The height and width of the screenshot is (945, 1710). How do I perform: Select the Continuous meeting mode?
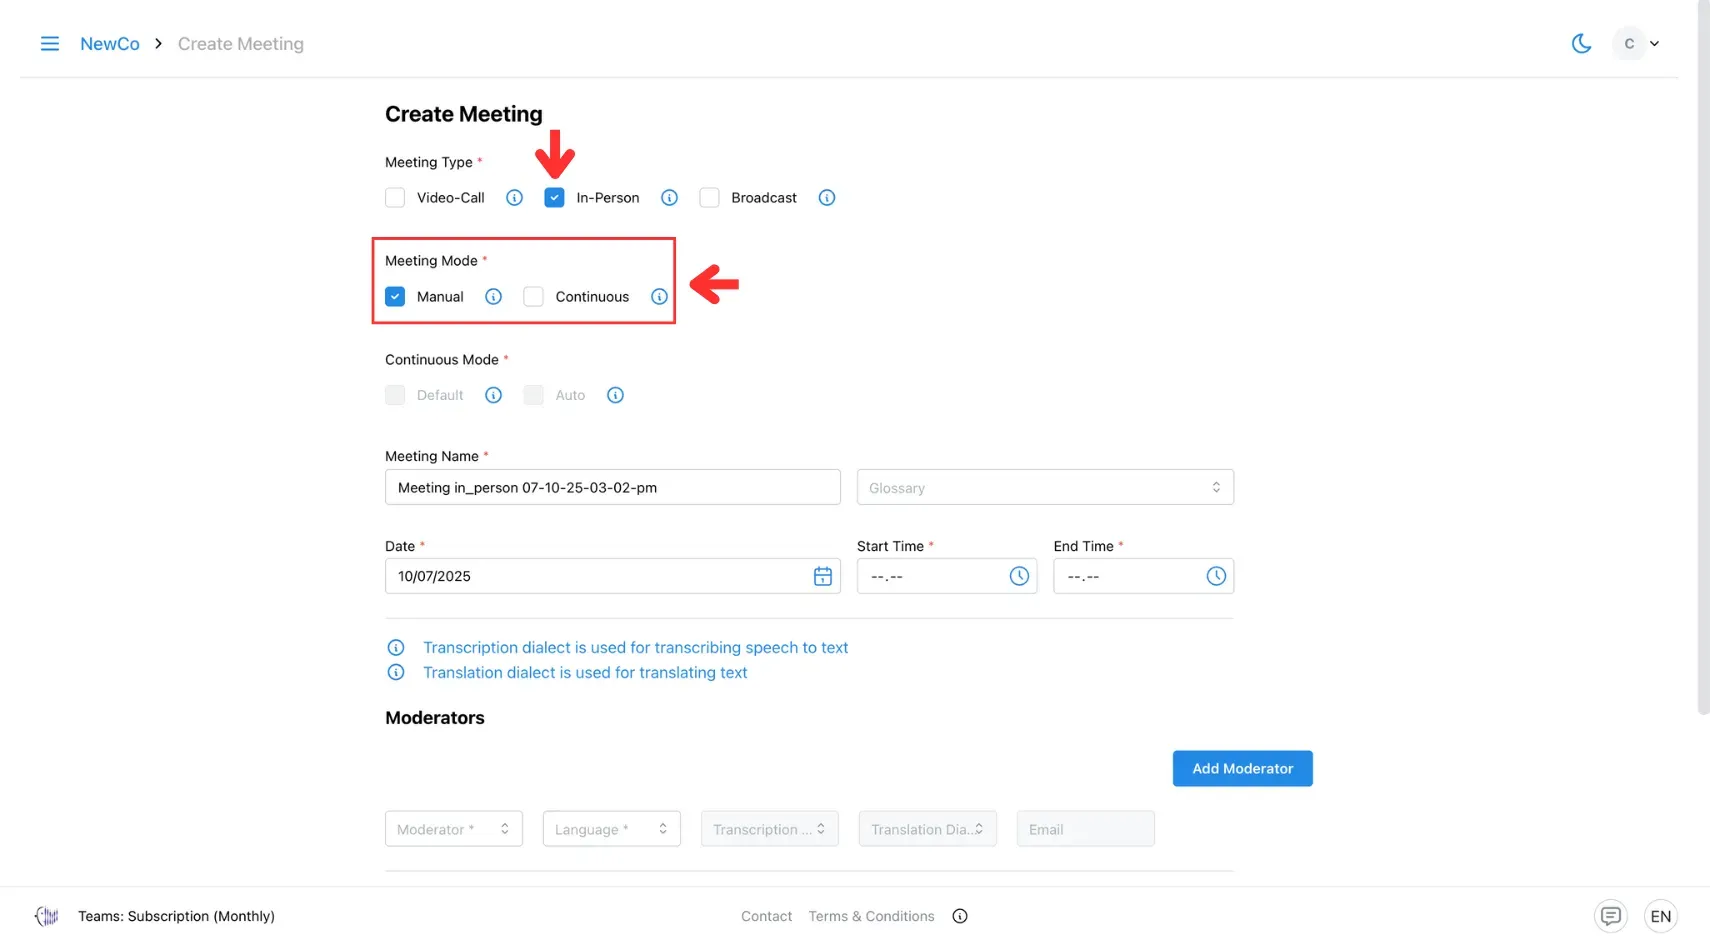[533, 296]
